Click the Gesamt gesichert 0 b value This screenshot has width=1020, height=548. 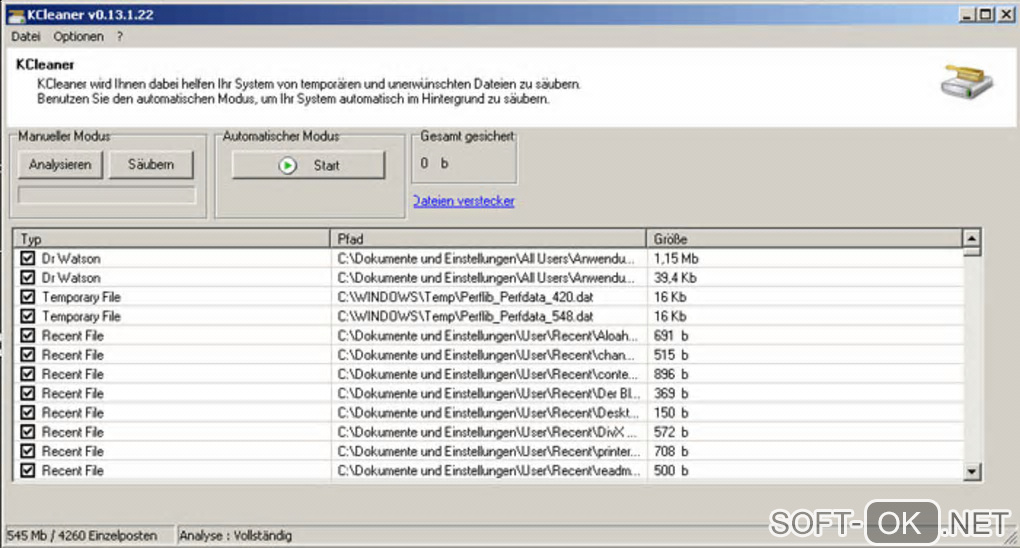[434, 163]
